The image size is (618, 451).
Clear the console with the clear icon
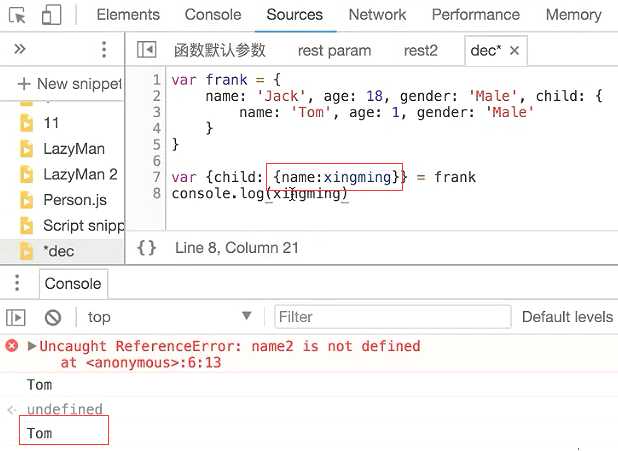(x=53, y=317)
